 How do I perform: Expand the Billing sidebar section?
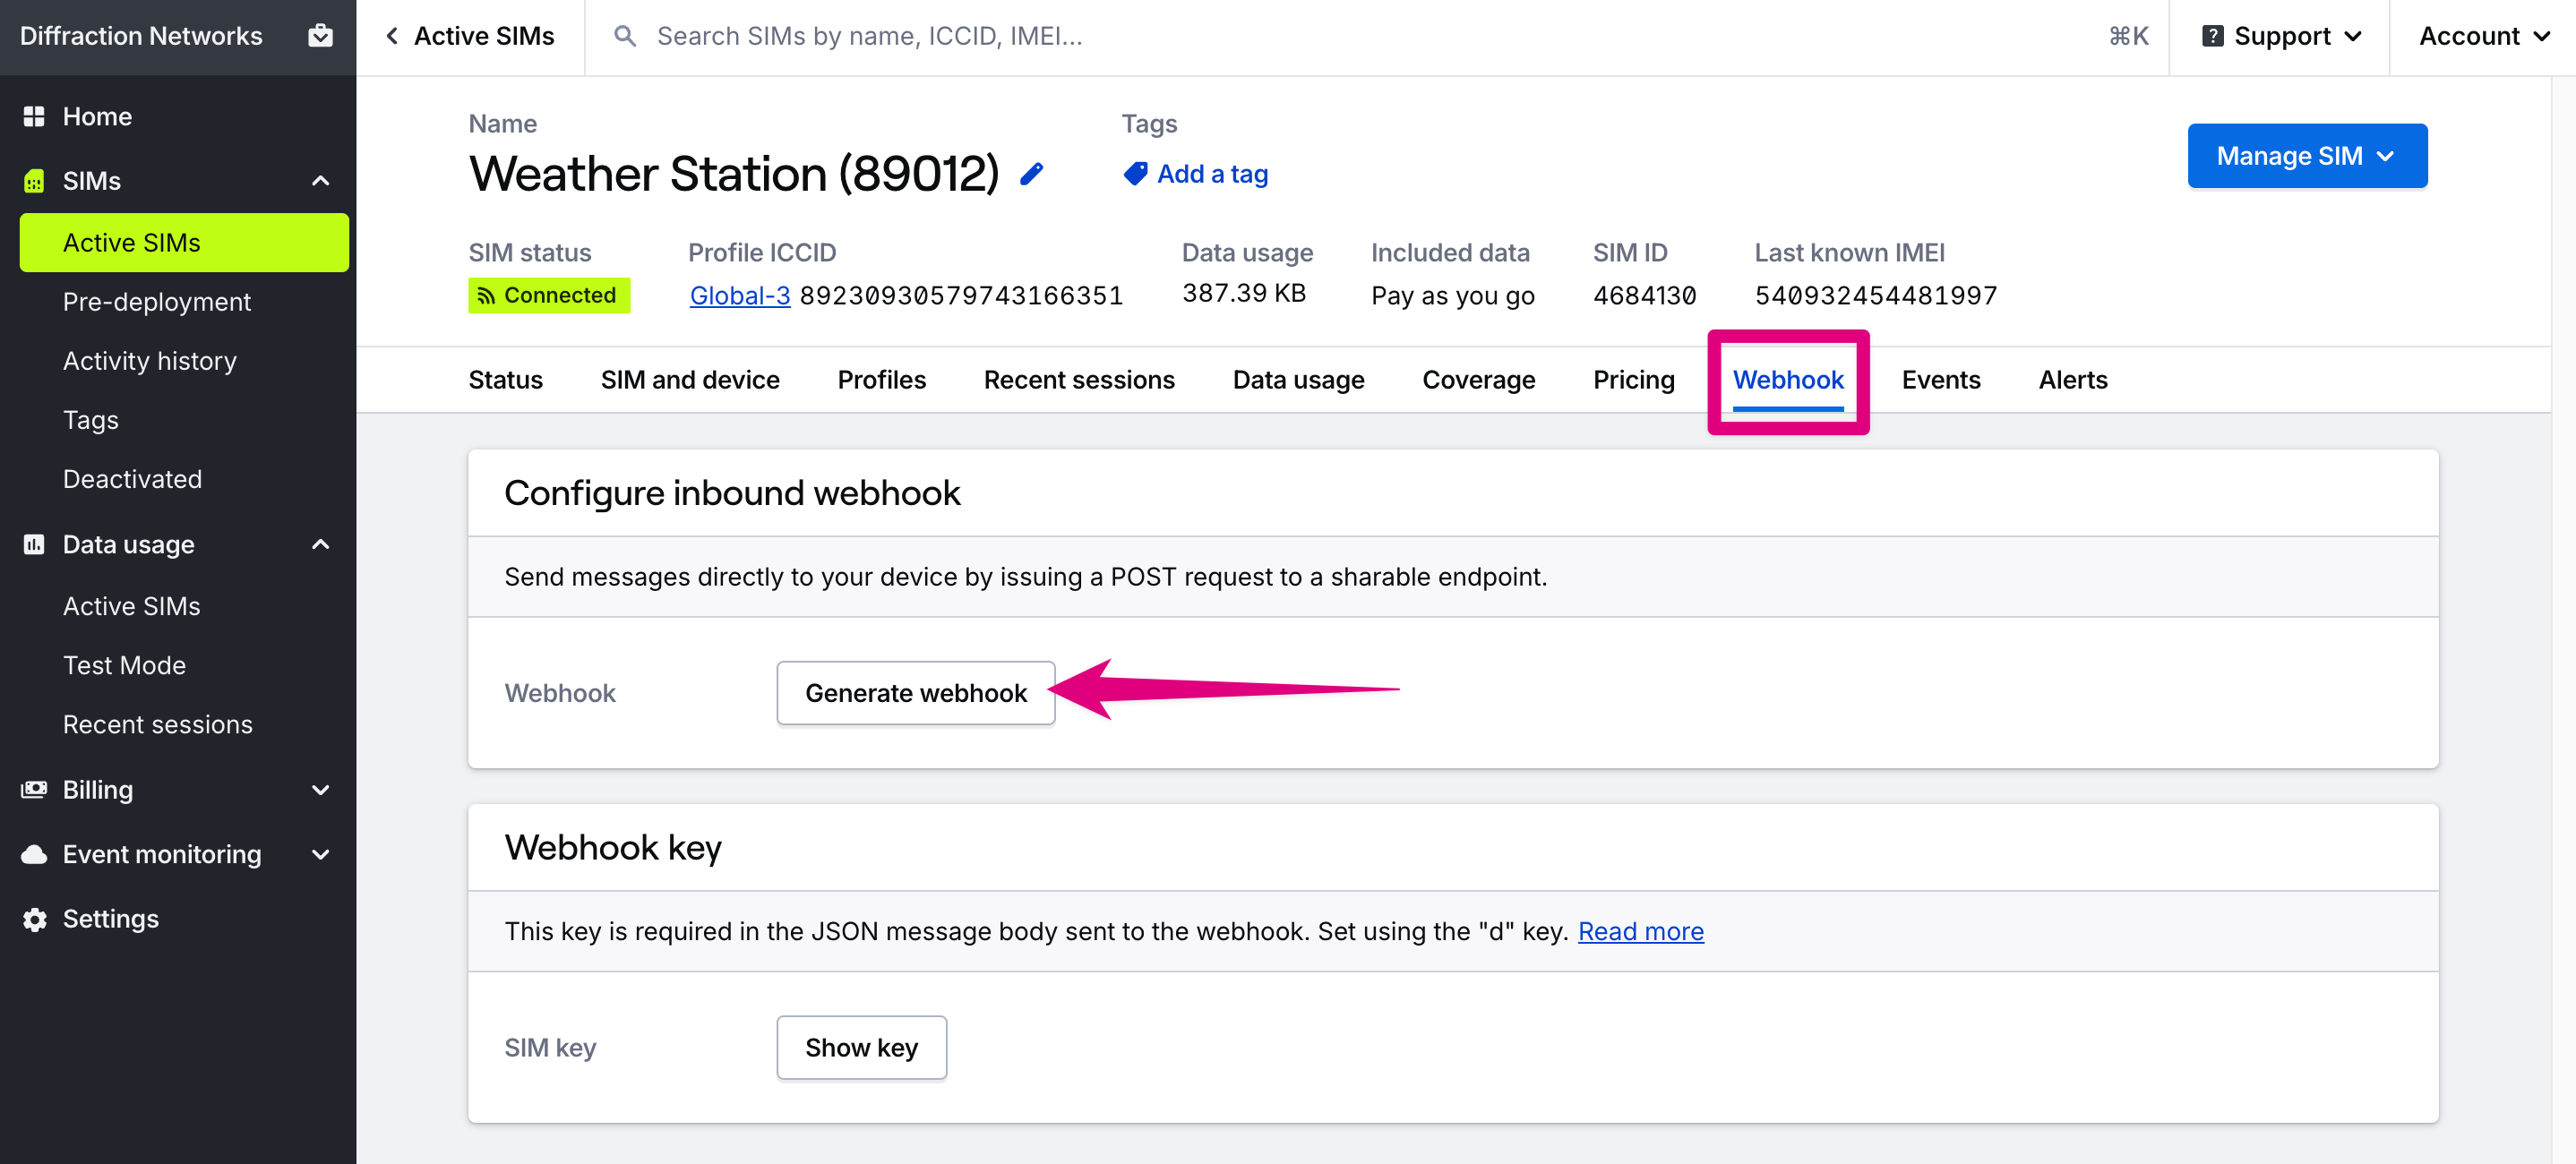tap(320, 790)
